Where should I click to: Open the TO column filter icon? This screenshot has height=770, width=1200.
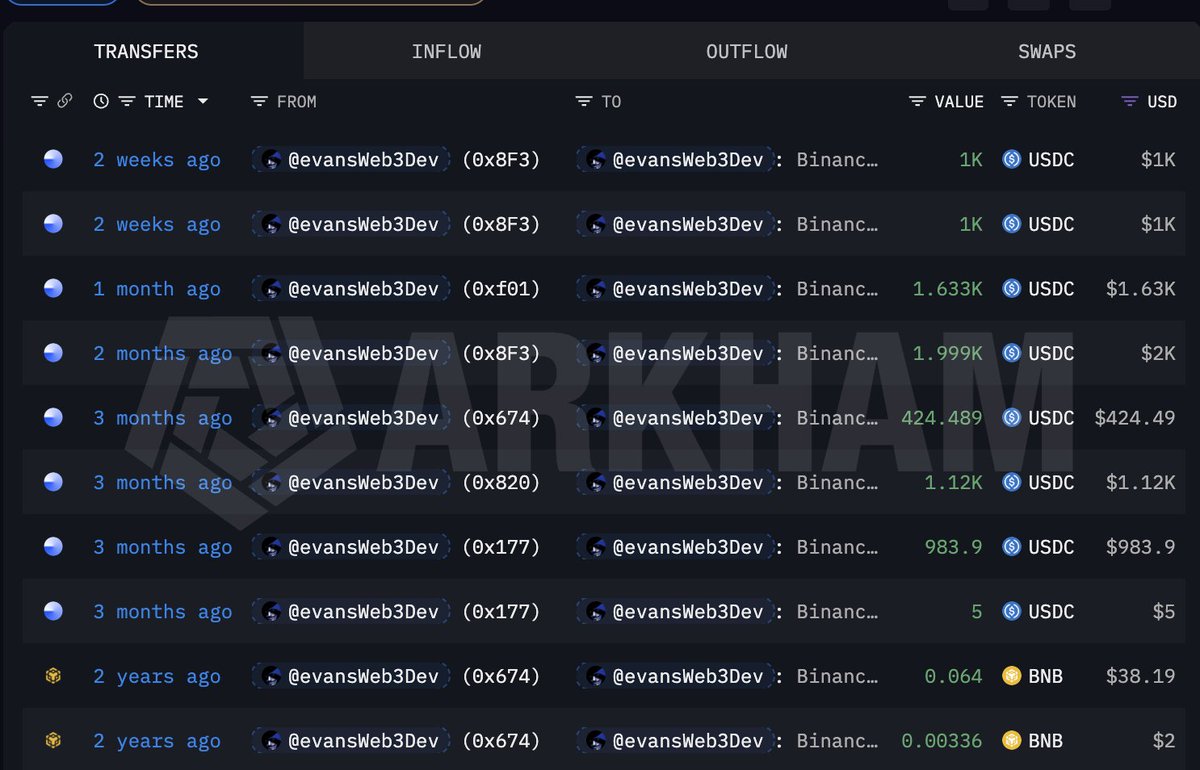point(584,101)
